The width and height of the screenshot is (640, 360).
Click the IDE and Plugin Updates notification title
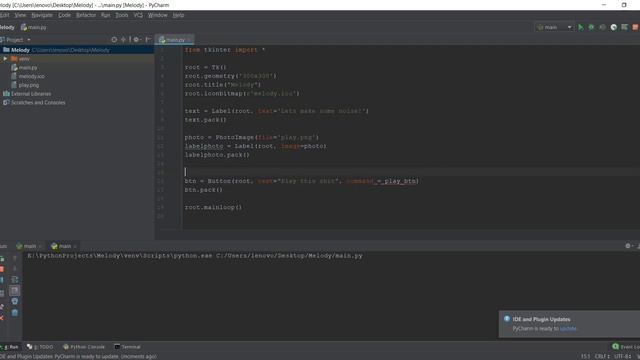click(541, 319)
